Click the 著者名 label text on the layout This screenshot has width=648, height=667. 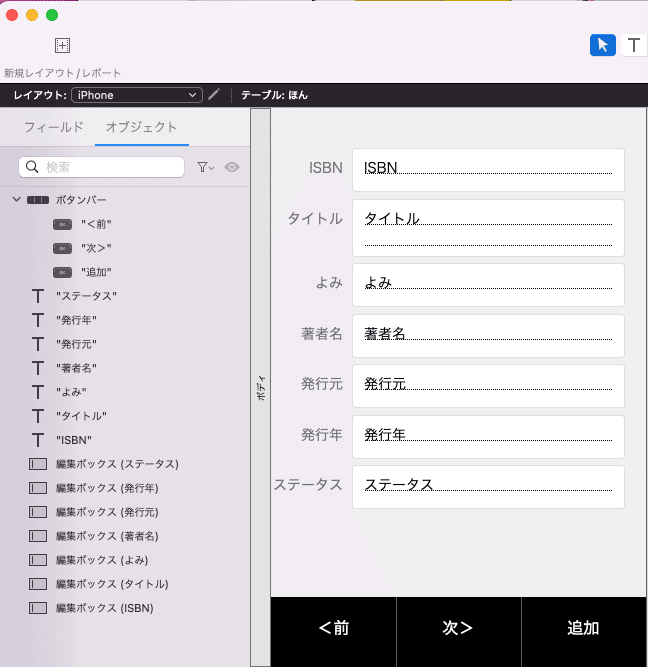[322, 334]
